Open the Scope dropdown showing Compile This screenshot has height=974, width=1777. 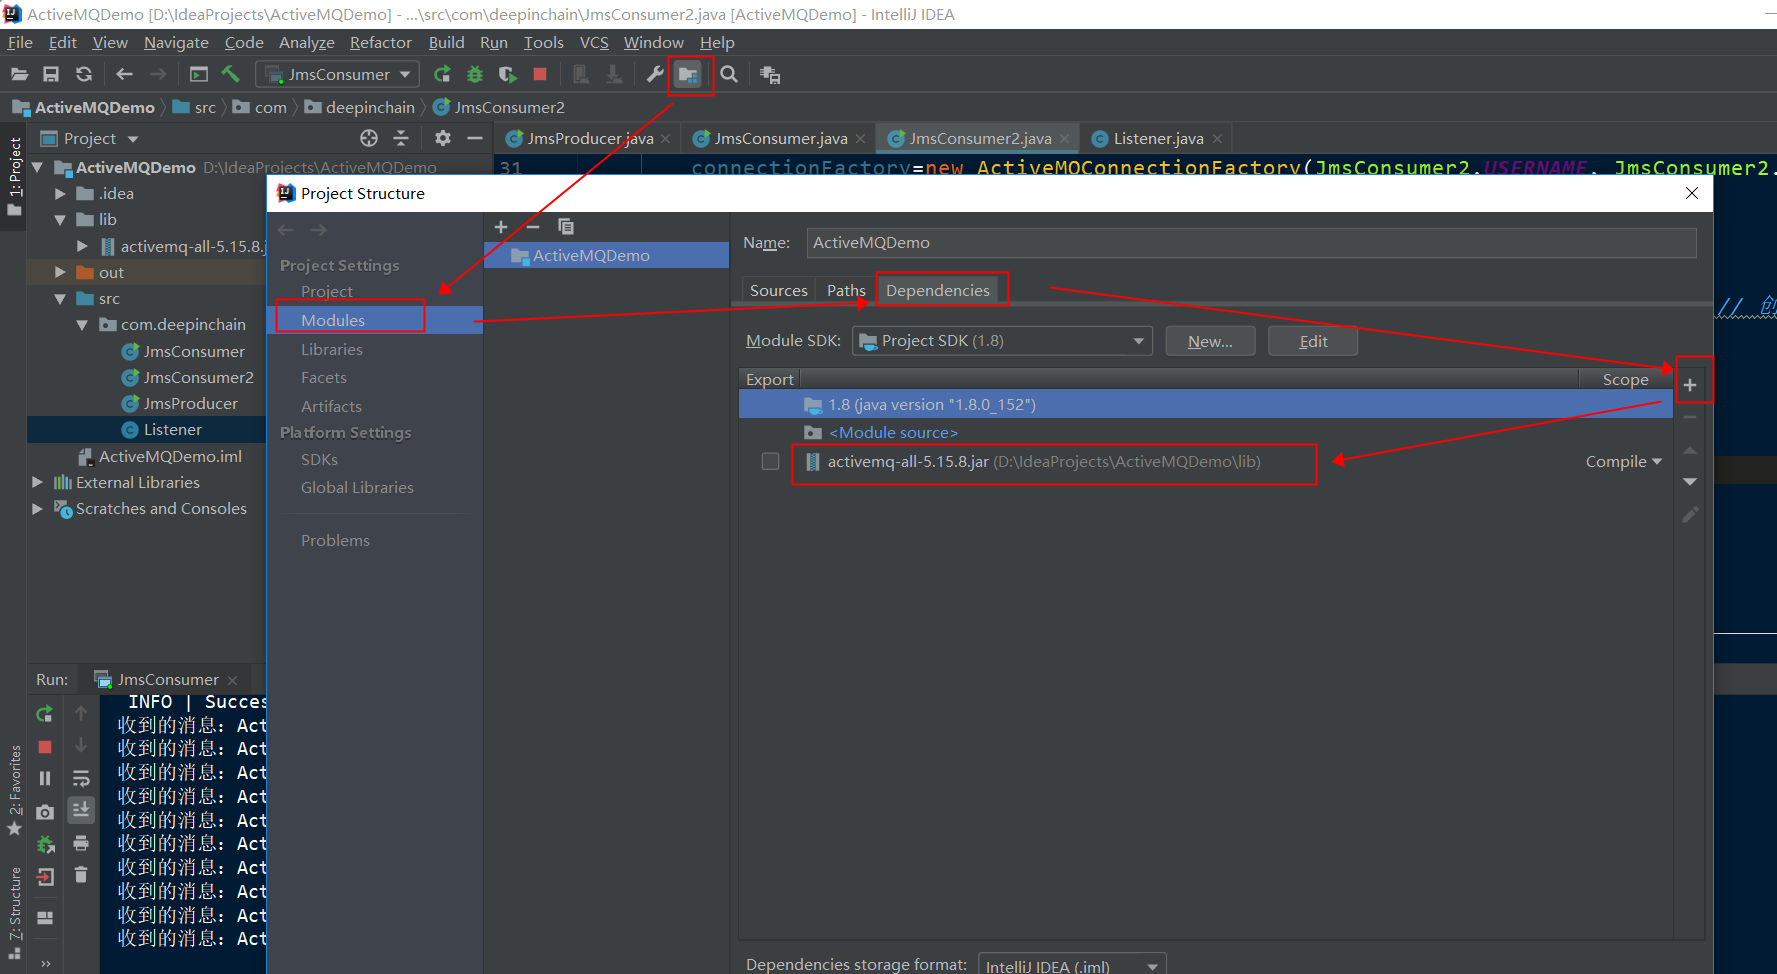(1622, 461)
